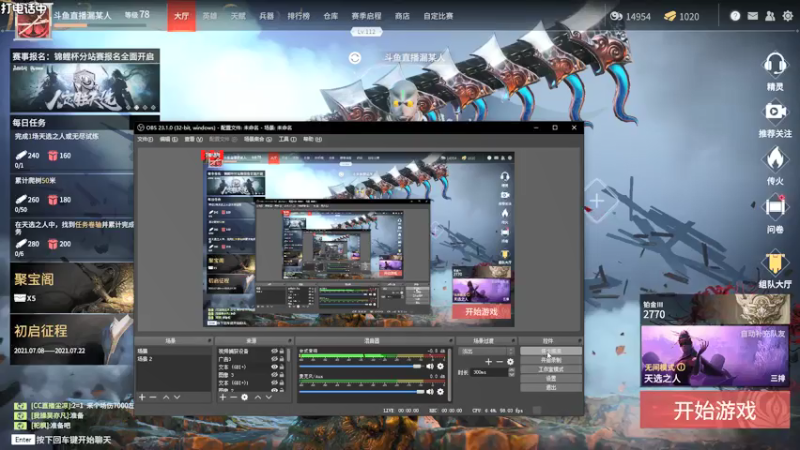Remove transition with minus in 场景过渡 panel
The width and height of the screenshot is (800, 450).
pyautogui.click(x=499, y=361)
